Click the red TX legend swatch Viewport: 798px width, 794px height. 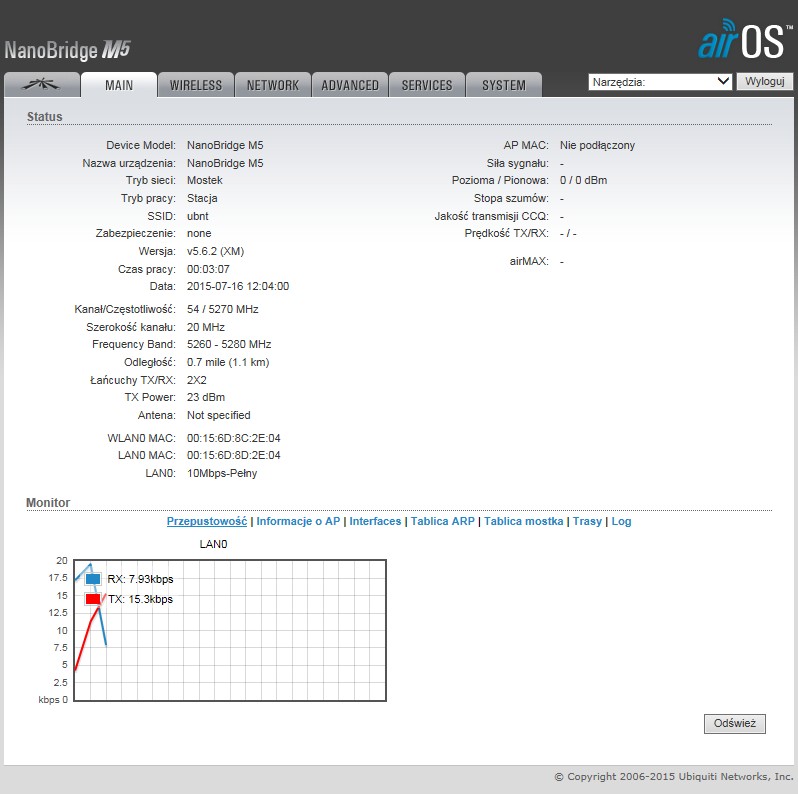(93, 599)
